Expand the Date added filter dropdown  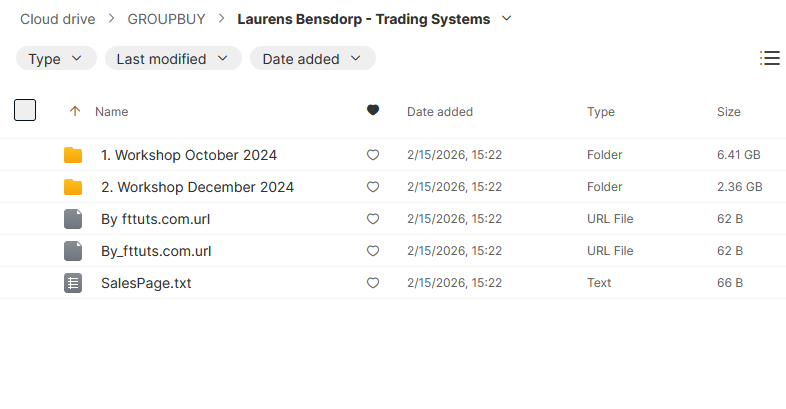(312, 59)
